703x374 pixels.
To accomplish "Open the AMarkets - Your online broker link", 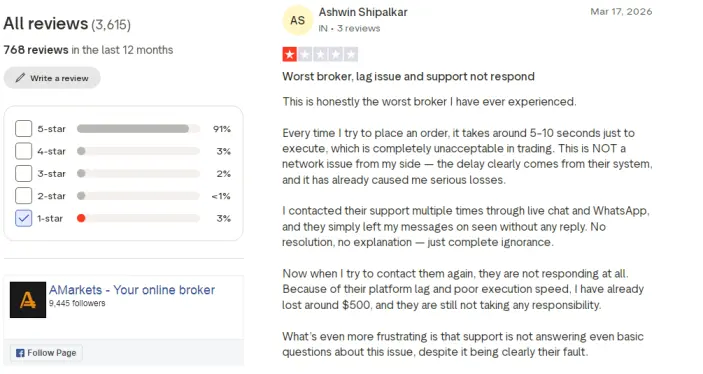I will 132,290.
